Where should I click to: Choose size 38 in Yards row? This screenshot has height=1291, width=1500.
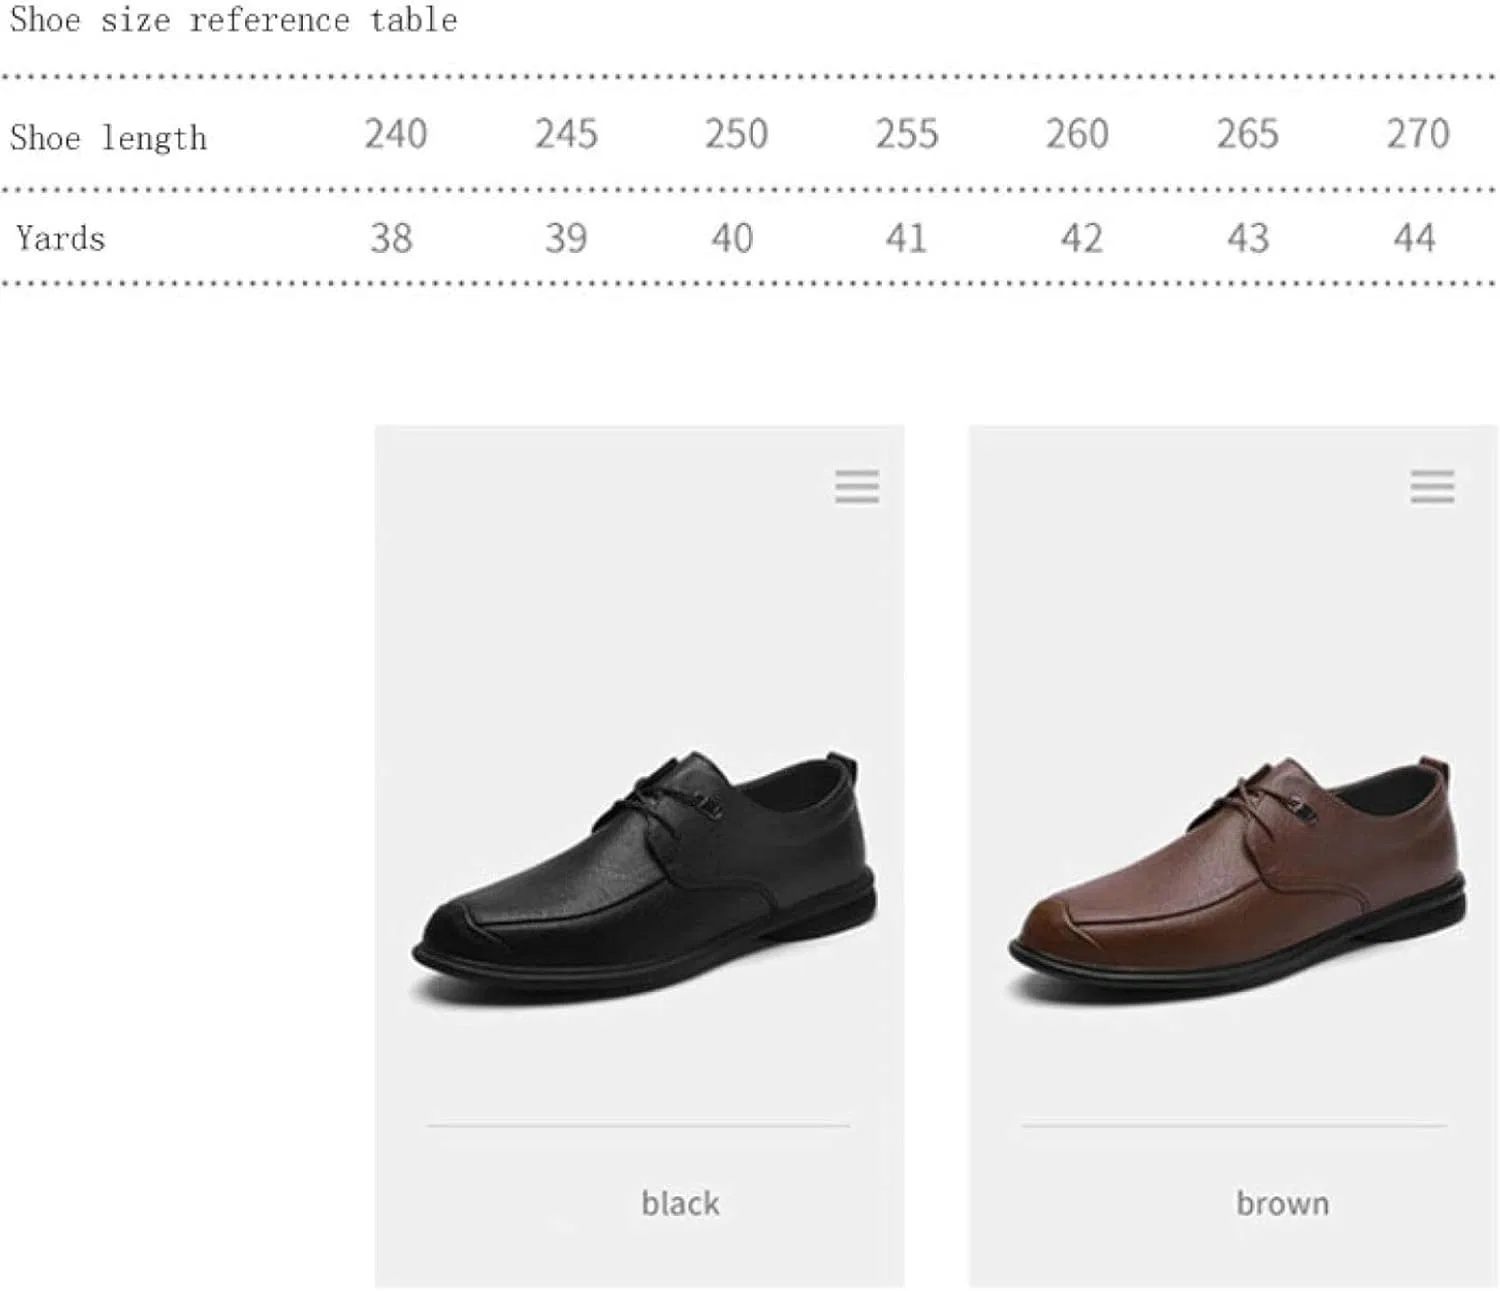(x=391, y=238)
